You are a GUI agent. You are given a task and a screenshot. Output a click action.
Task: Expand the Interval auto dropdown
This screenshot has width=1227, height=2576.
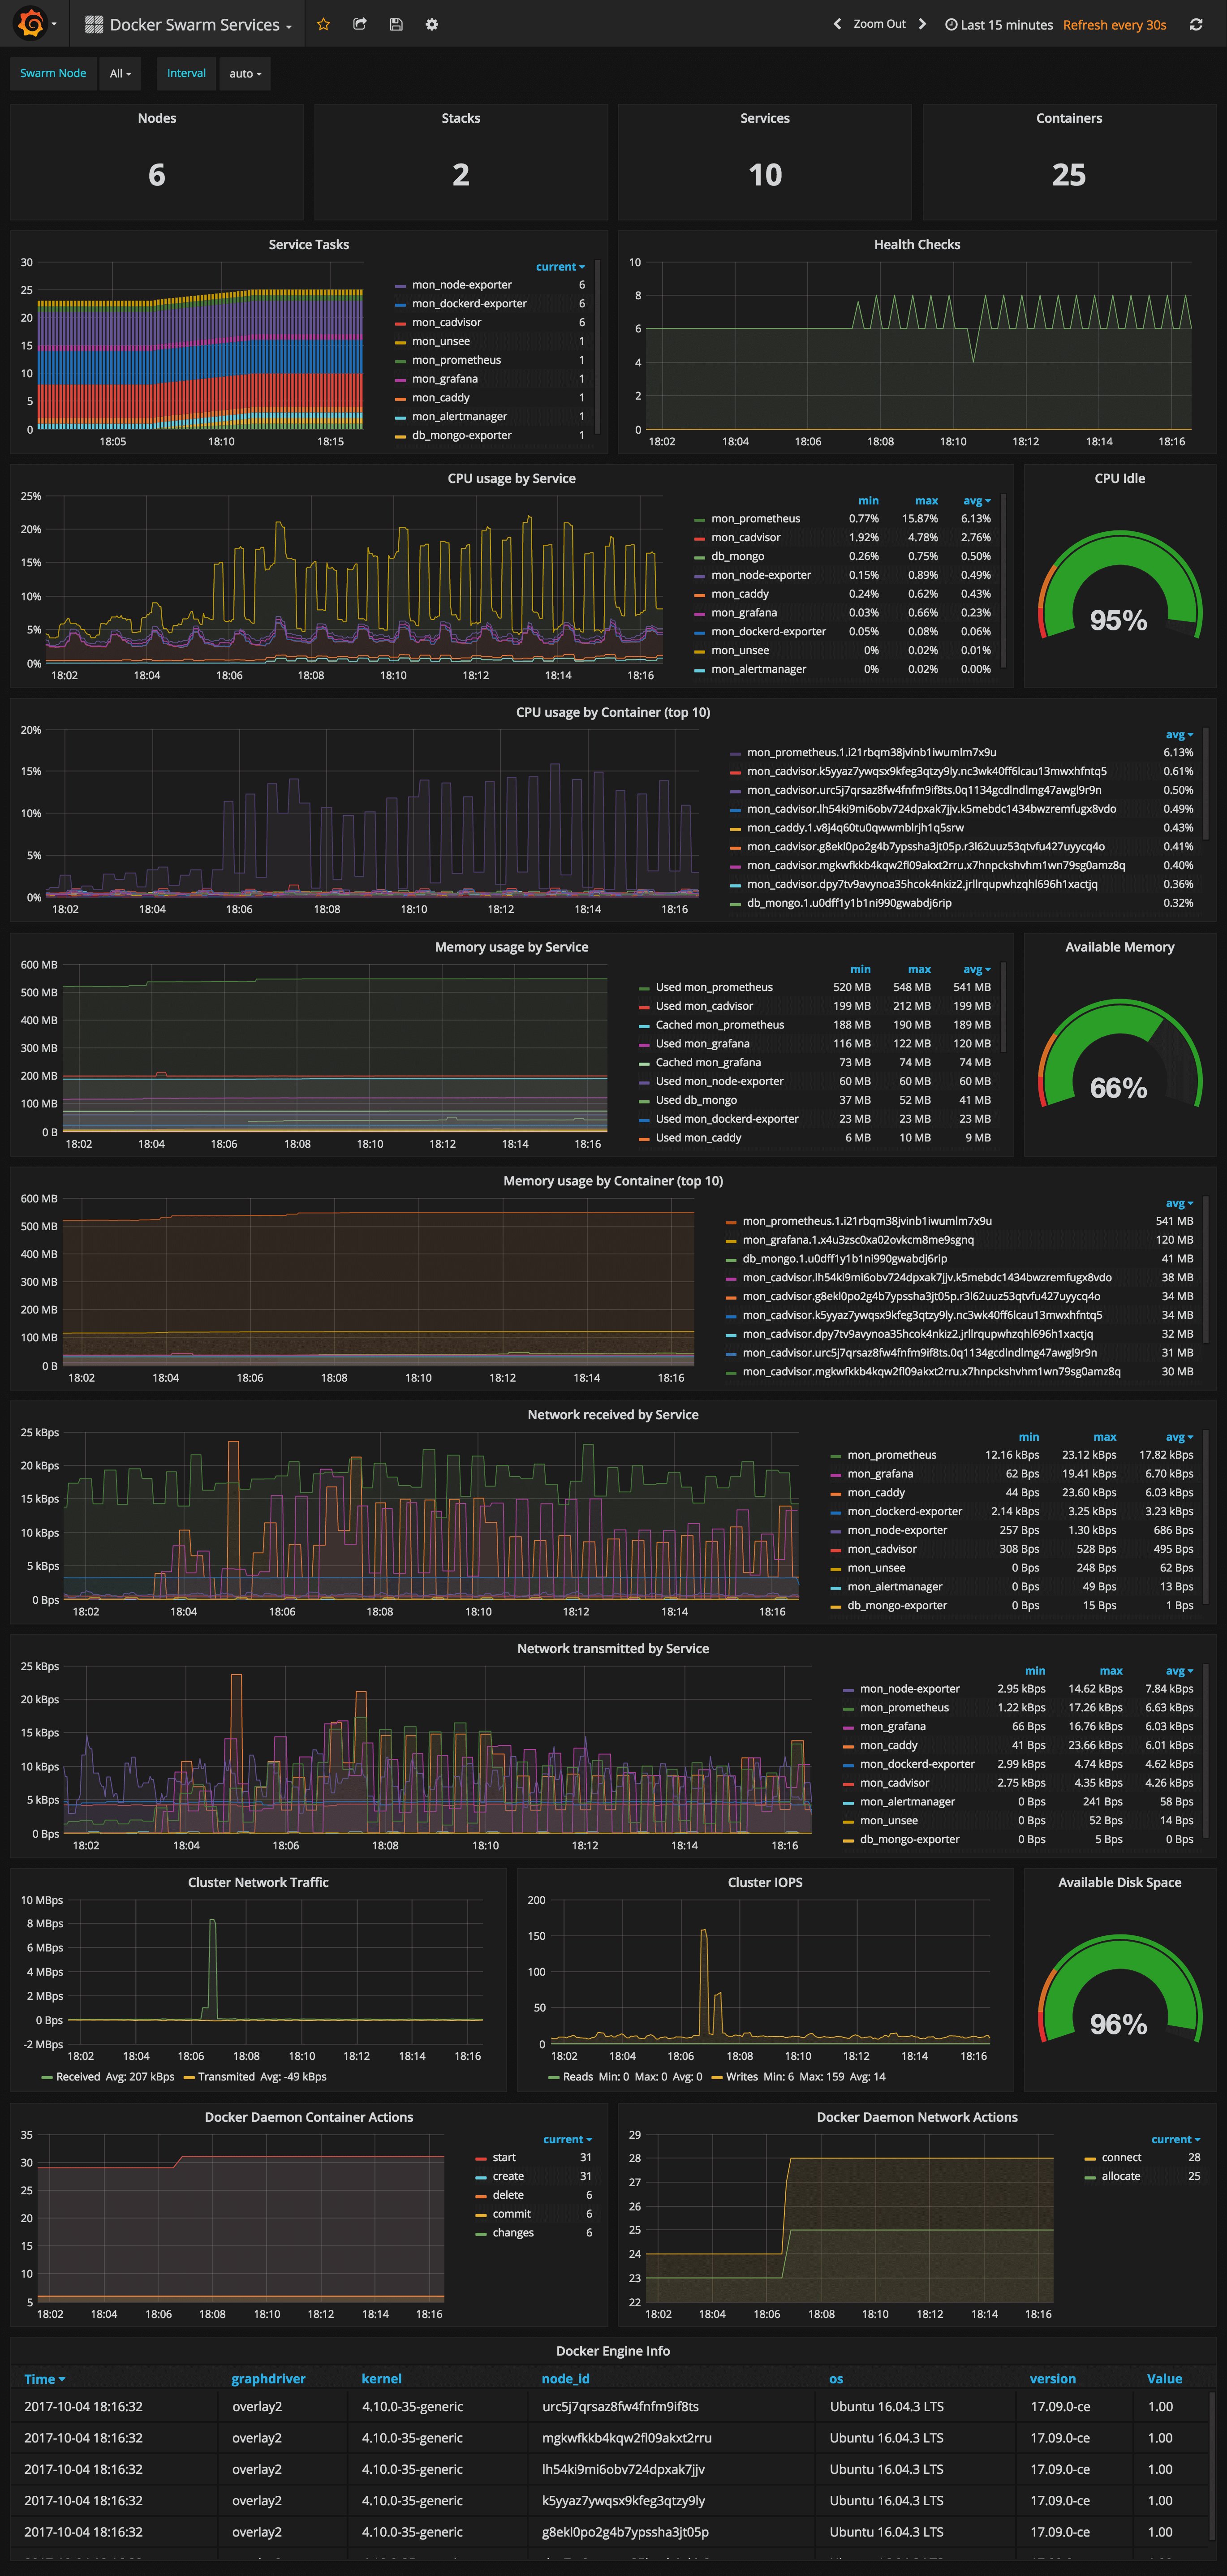click(245, 74)
